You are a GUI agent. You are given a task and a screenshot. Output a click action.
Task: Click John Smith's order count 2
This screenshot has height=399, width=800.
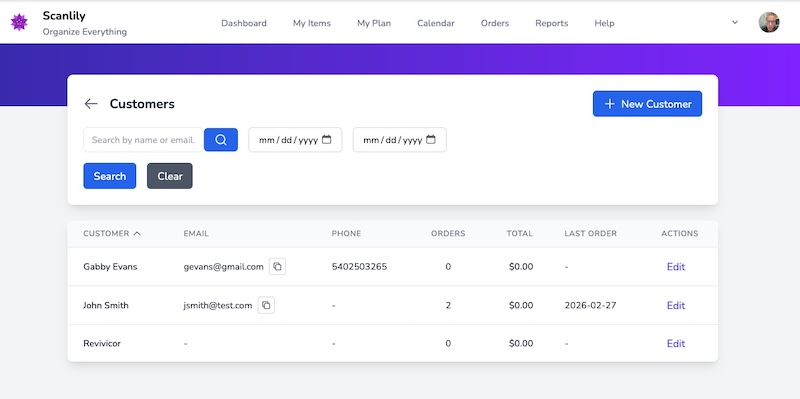448,305
